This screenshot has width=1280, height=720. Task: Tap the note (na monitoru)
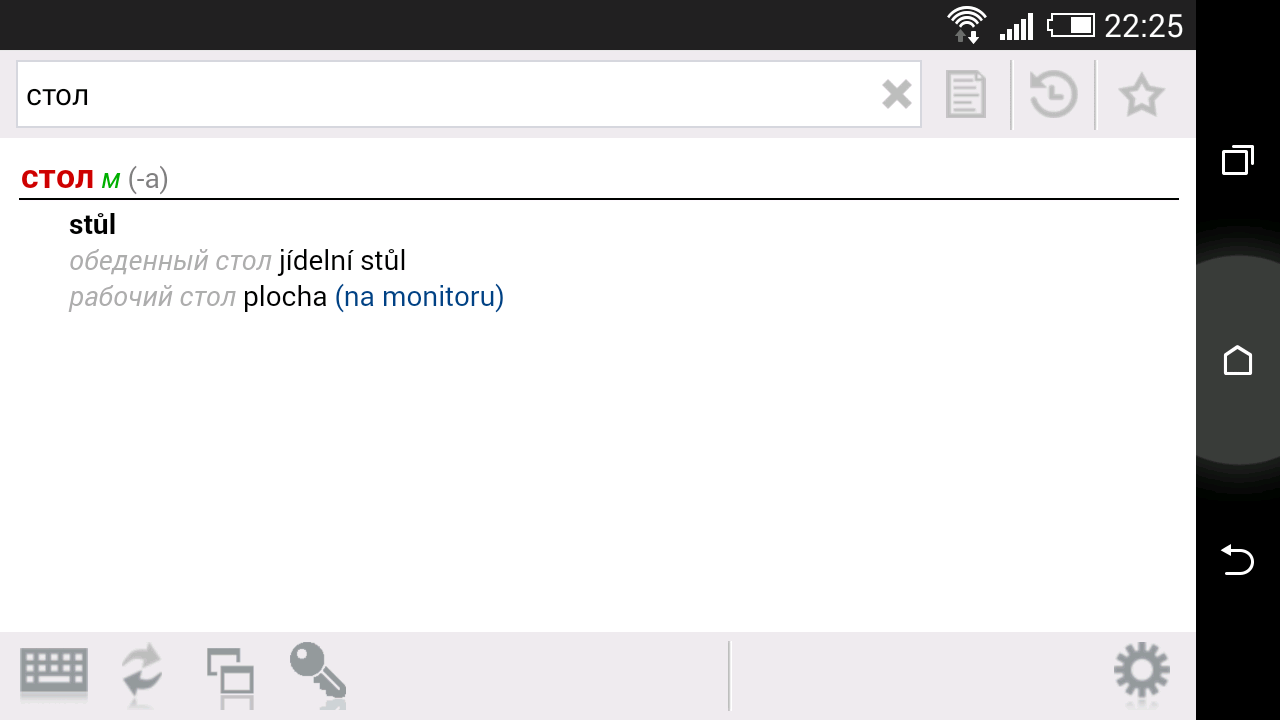click(419, 297)
